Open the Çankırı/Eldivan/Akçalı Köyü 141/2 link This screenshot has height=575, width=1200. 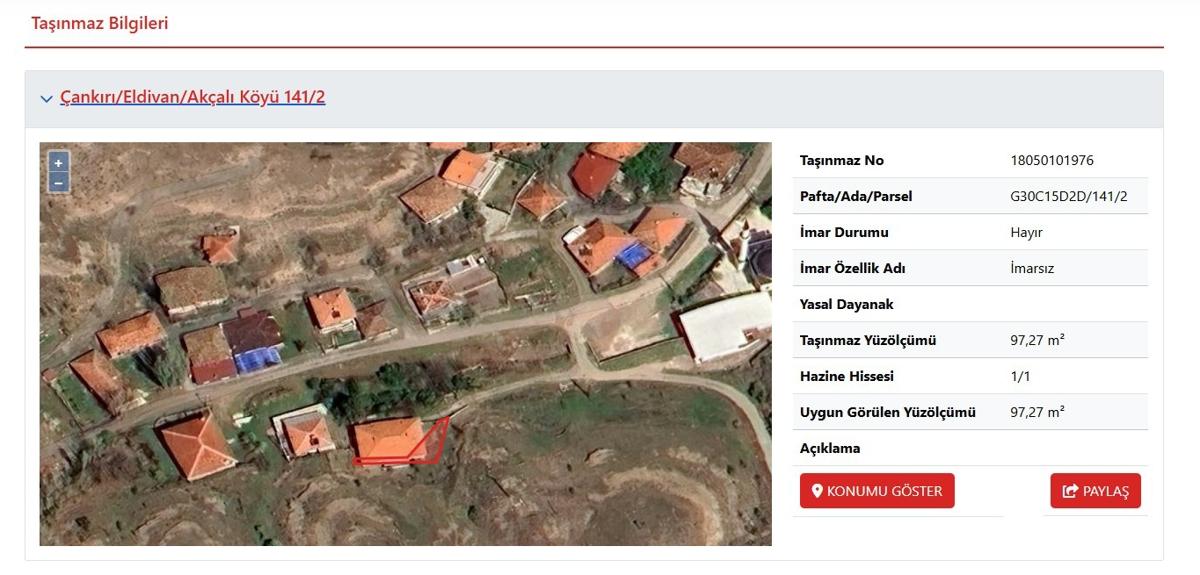click(192, 97)
